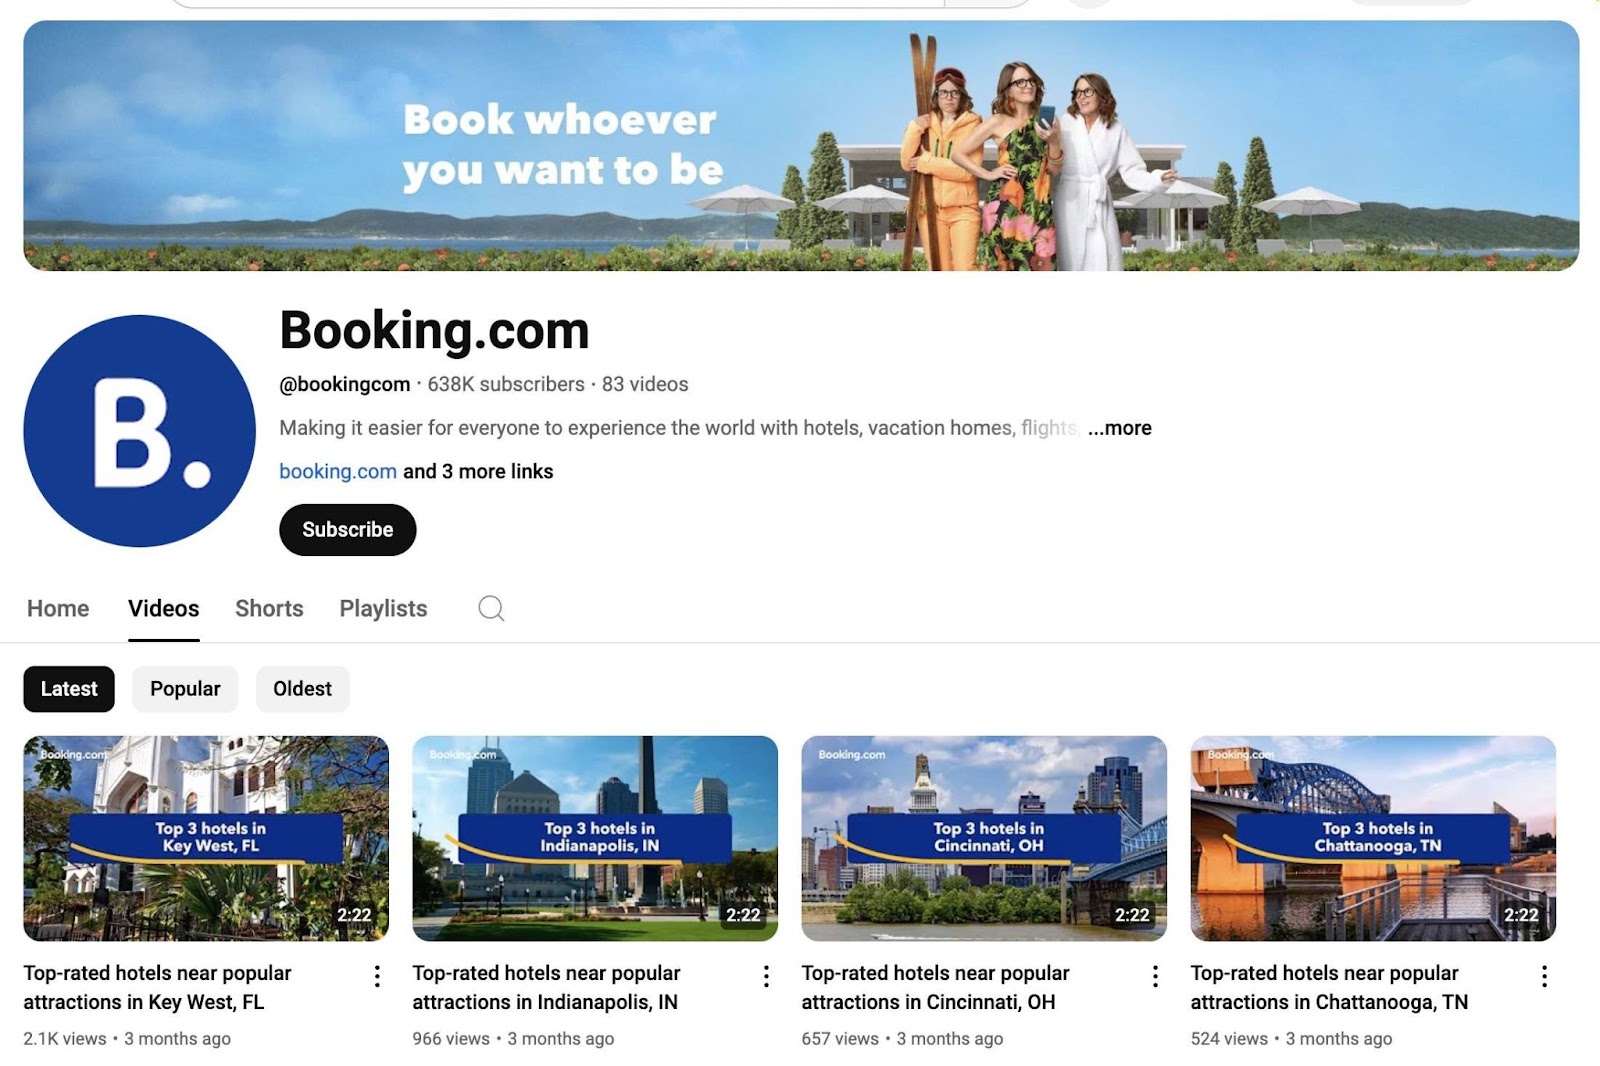Play the Top 3 hotels in Cincinnati thumbnail

tap(984, 838)
